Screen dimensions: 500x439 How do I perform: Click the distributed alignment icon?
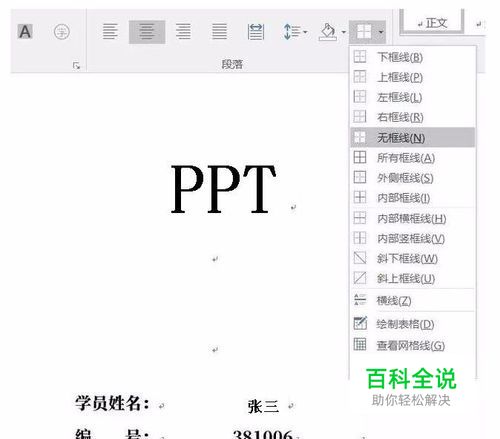pos(256,32)
